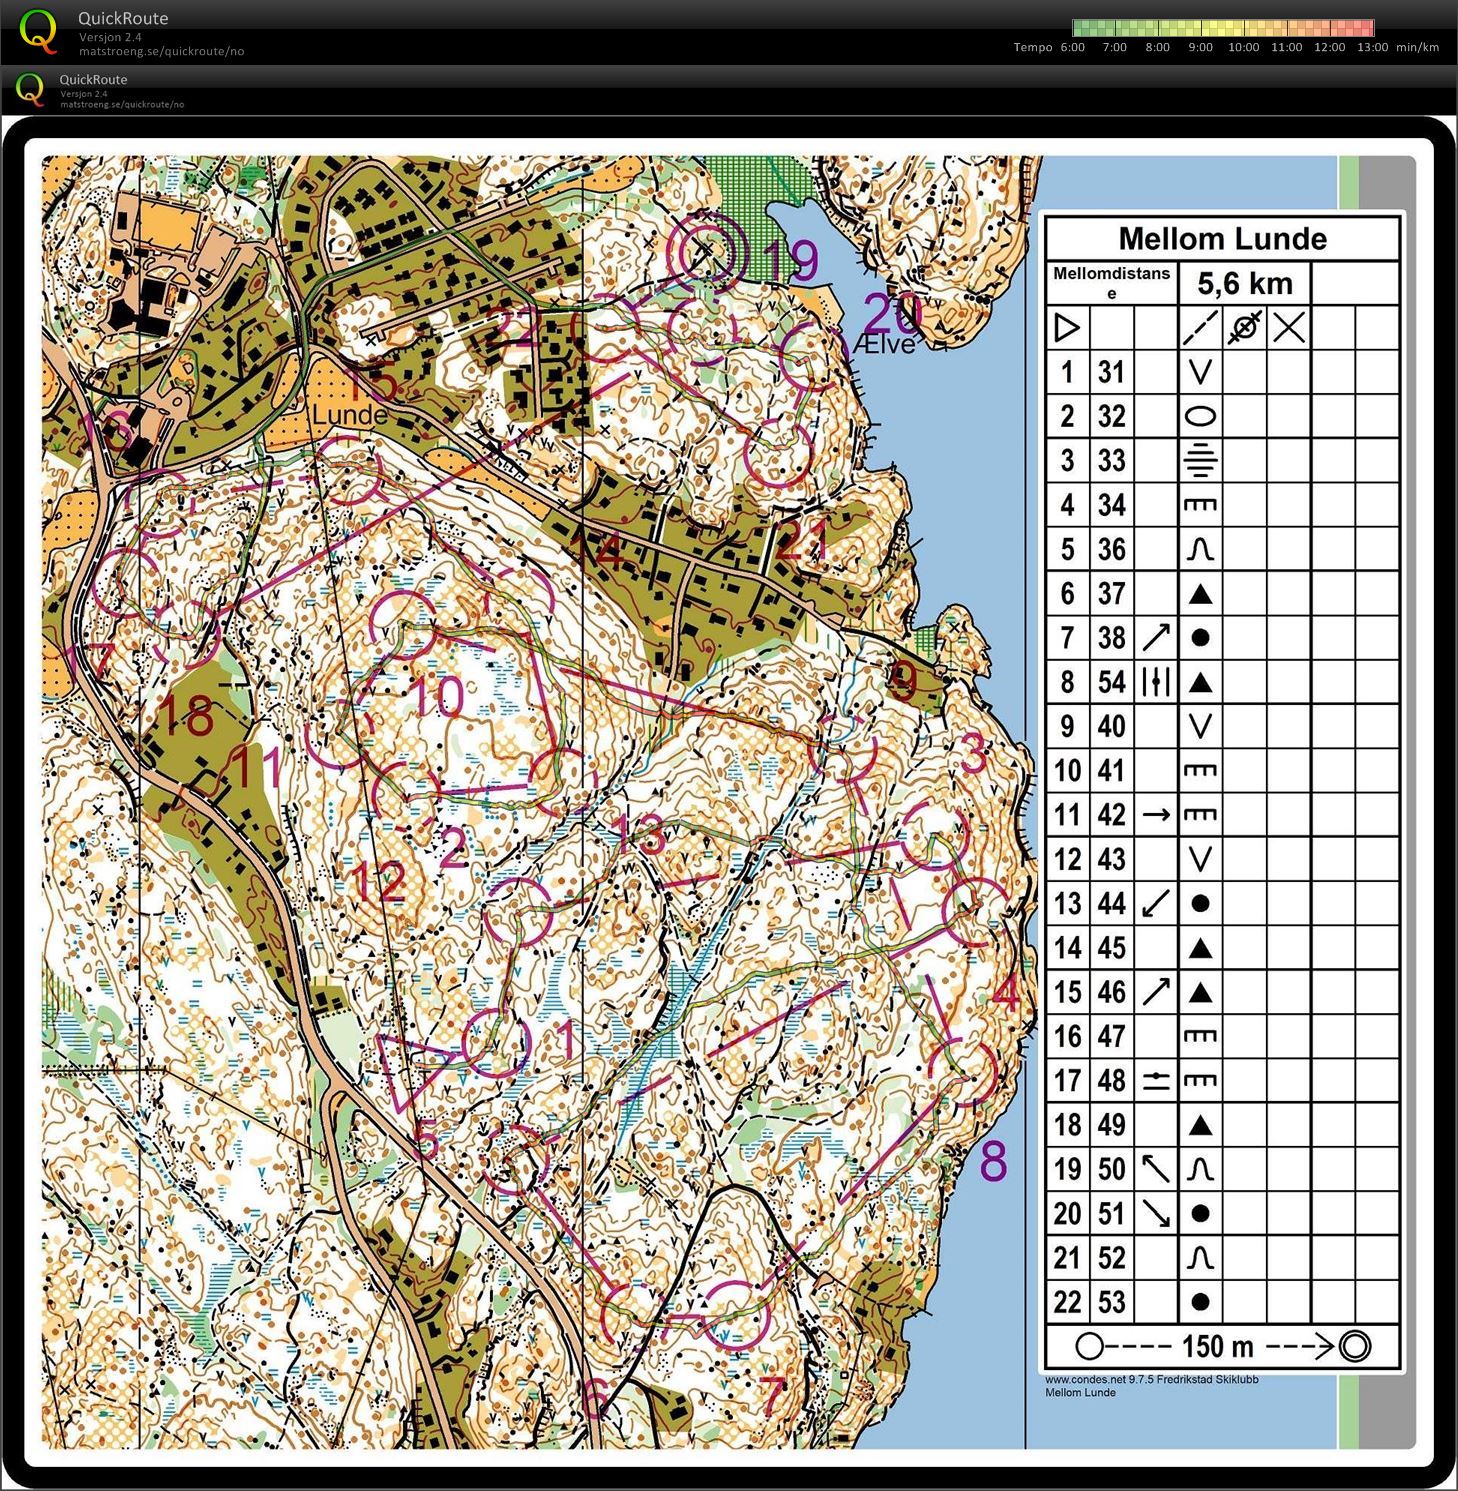Click the purple control number 8 on the map
Image resolution: width=1458 pixels, height=1491 pixels.
(993, 1161)
